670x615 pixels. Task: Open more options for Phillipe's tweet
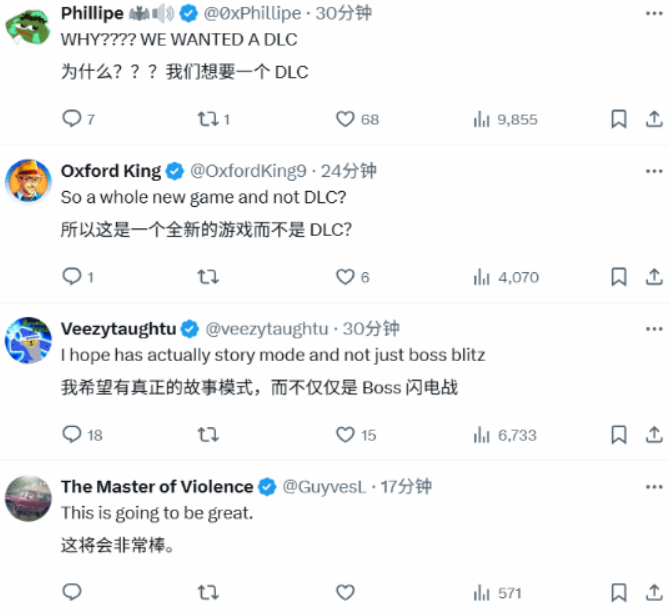coord(654,14)
